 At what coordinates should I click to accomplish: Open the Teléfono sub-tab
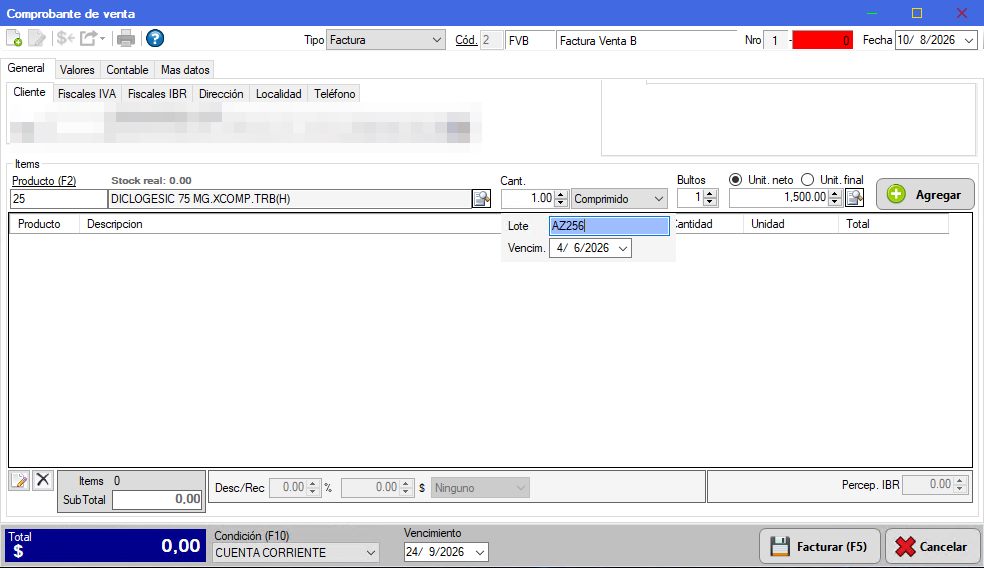pyautogui.click(x=334, y=94)
